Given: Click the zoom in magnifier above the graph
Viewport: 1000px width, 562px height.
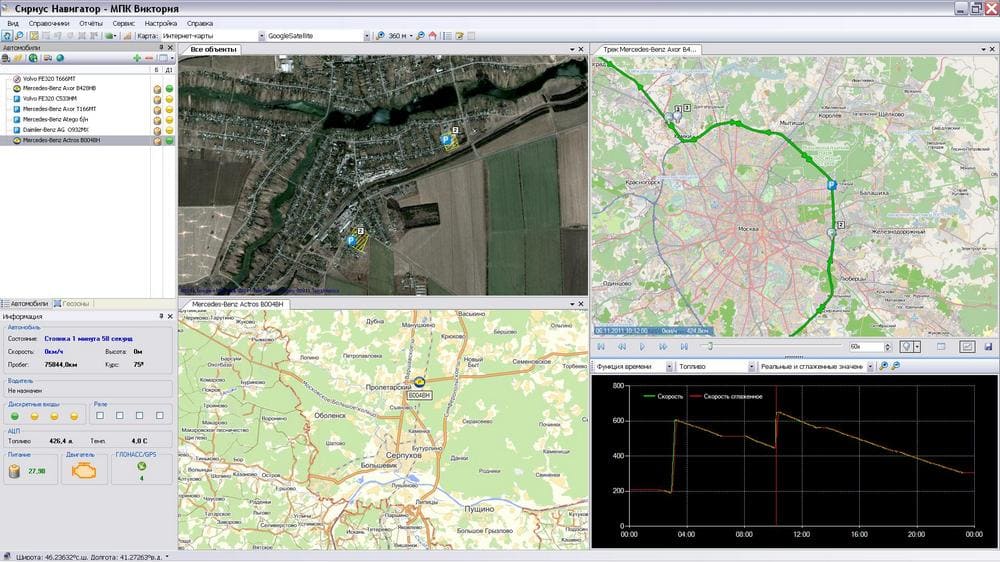Looking at the screenshot, I should click(884, 367).
